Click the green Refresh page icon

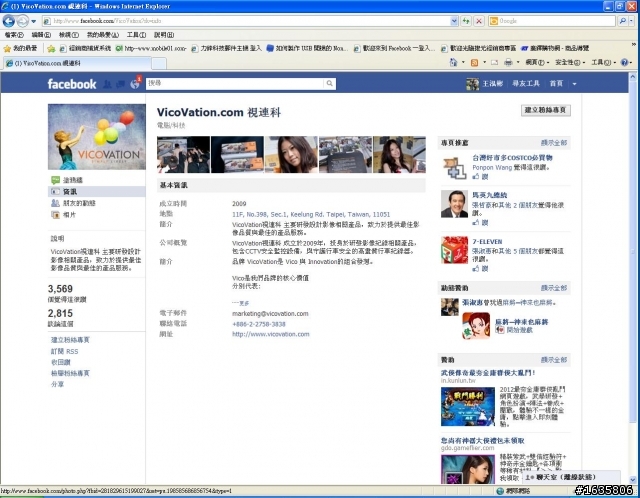[466, 21]
